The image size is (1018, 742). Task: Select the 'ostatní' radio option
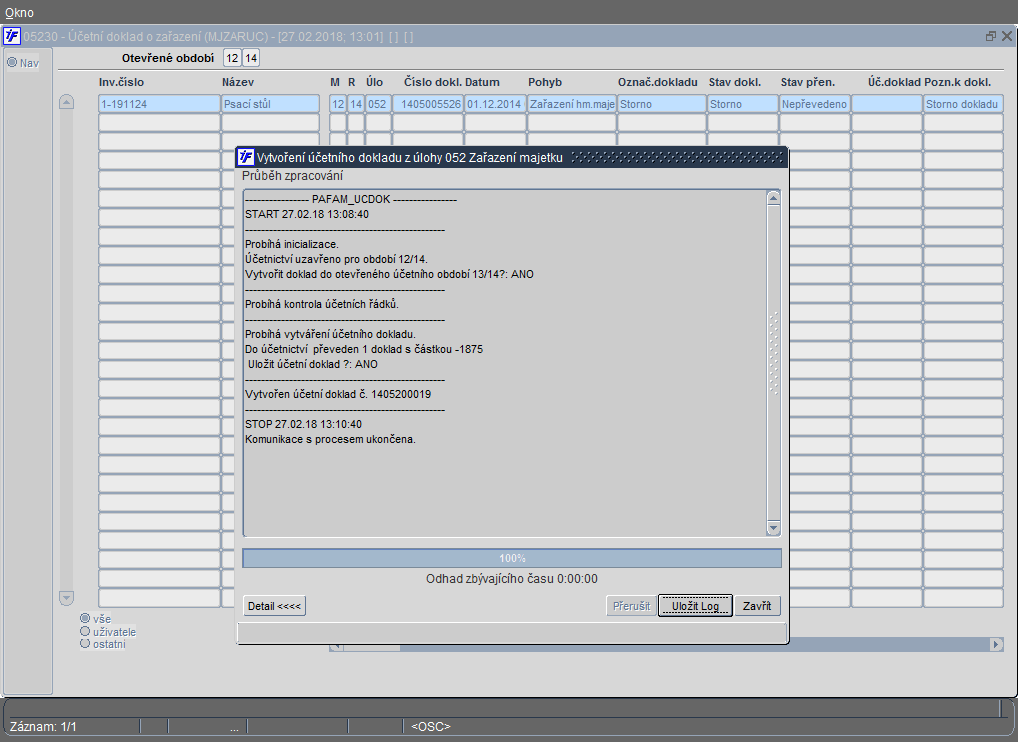click(85, 643)
